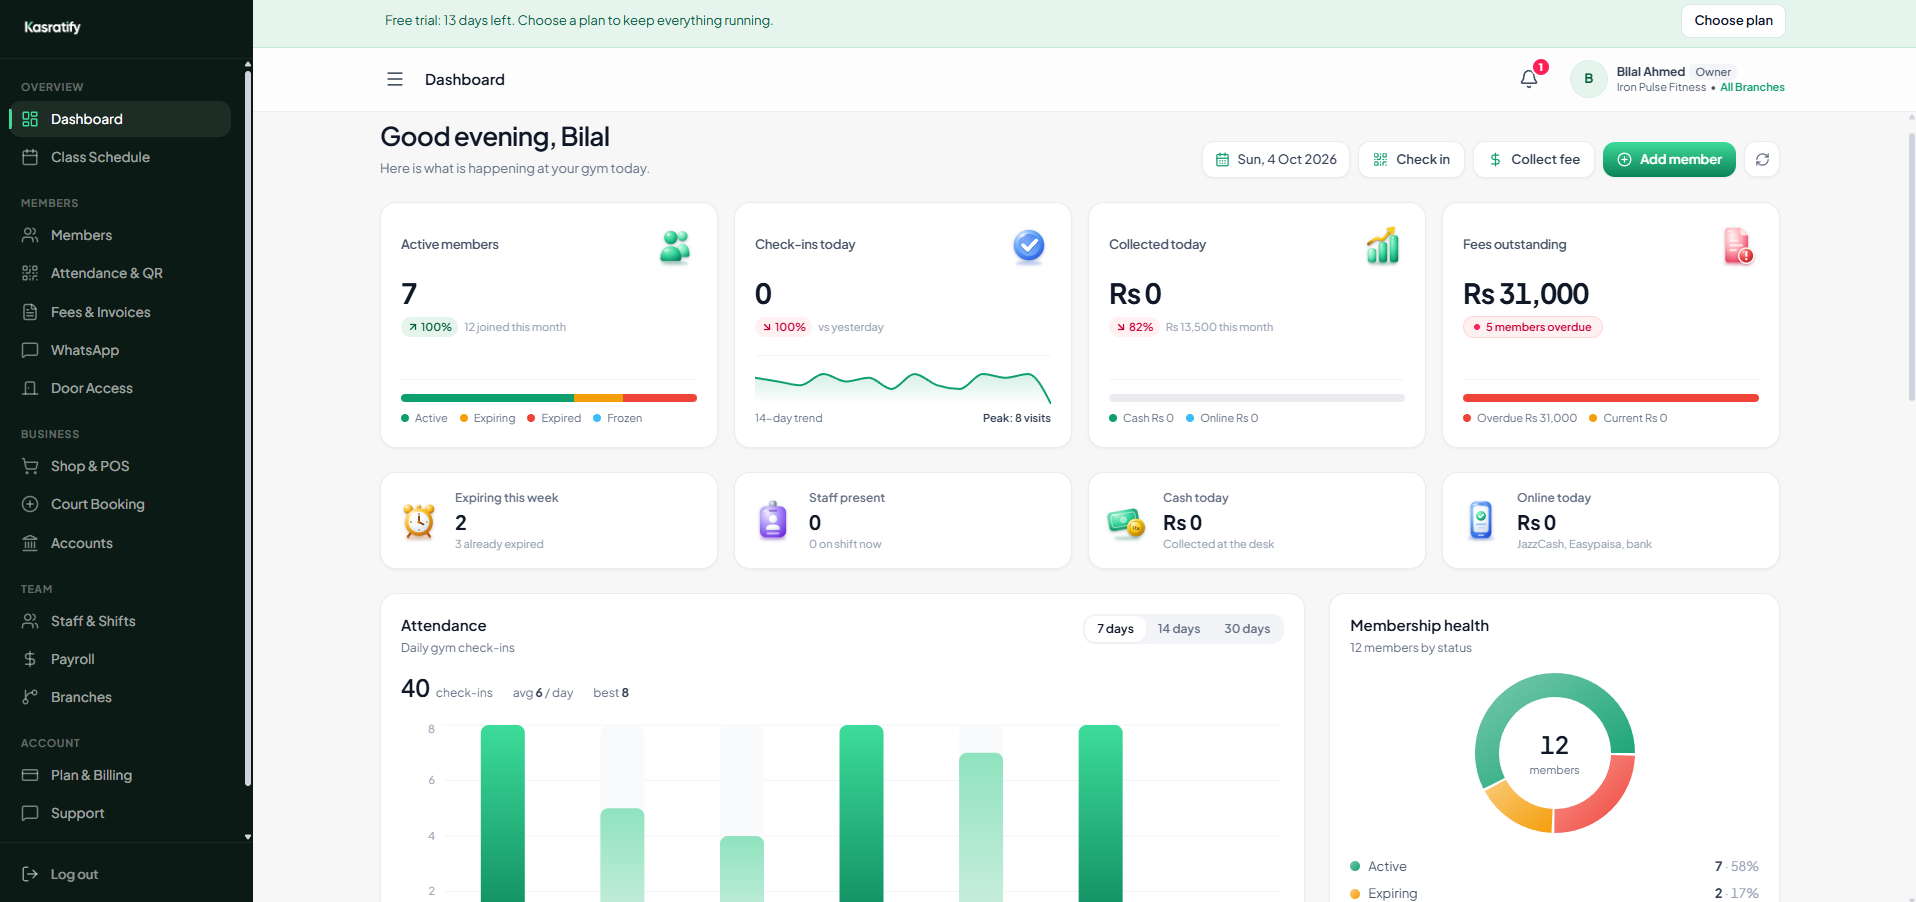Click the 'Rs 13,500 this month' text
The width and height of the screenshot is (1916, 902).
click(1219, 327)
